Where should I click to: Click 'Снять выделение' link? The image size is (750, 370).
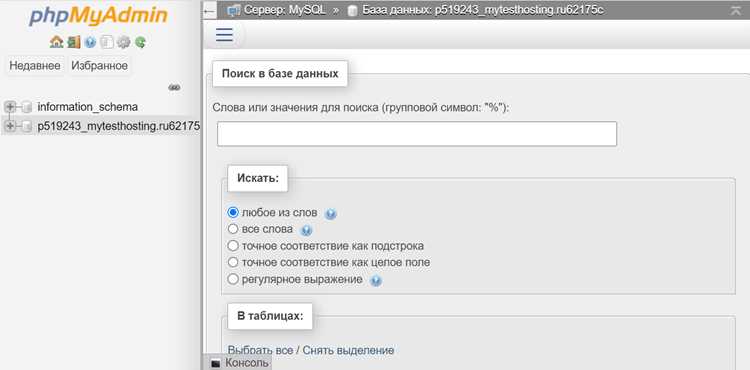click(x=348, y=350)
